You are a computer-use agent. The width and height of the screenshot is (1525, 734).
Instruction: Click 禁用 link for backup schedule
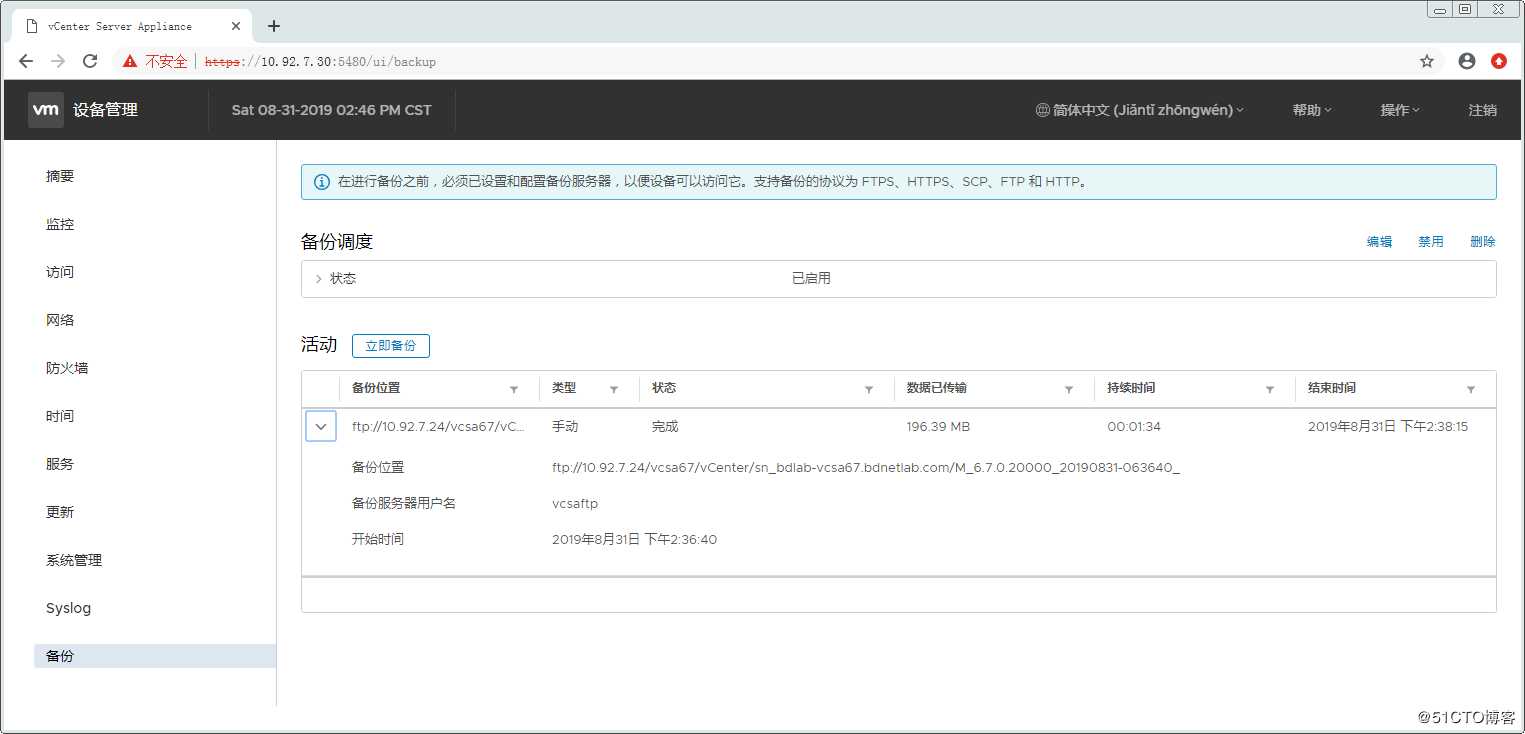click(1431, 242)
